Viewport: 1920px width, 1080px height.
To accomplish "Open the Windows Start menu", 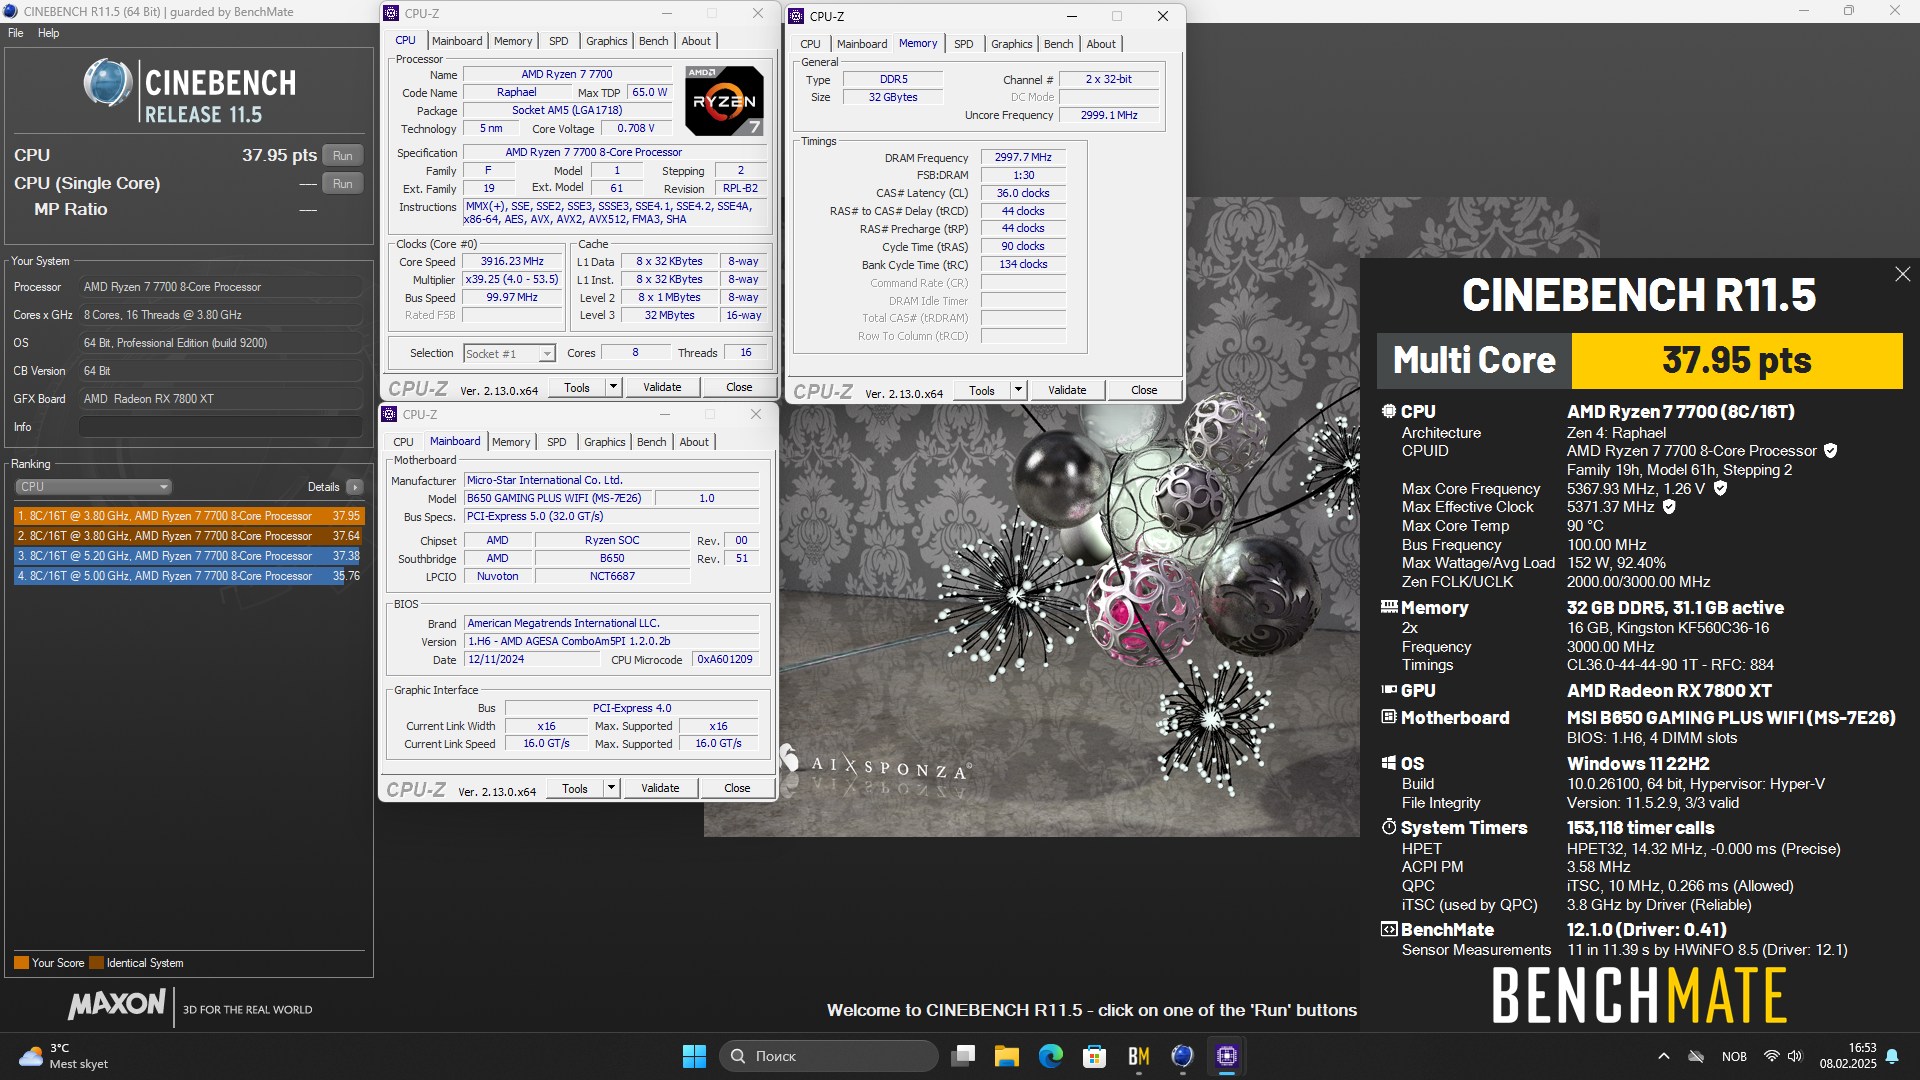I will coord(694,1056).
